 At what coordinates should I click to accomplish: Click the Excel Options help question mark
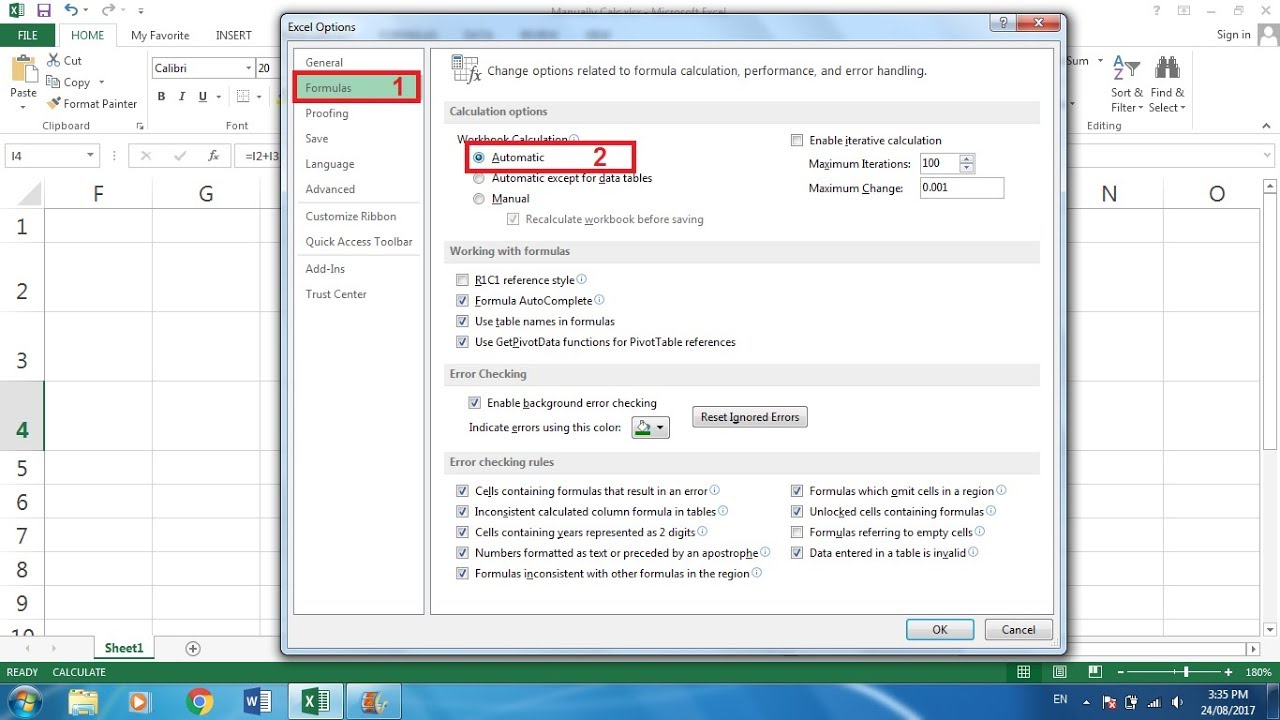click(1004, 24)
